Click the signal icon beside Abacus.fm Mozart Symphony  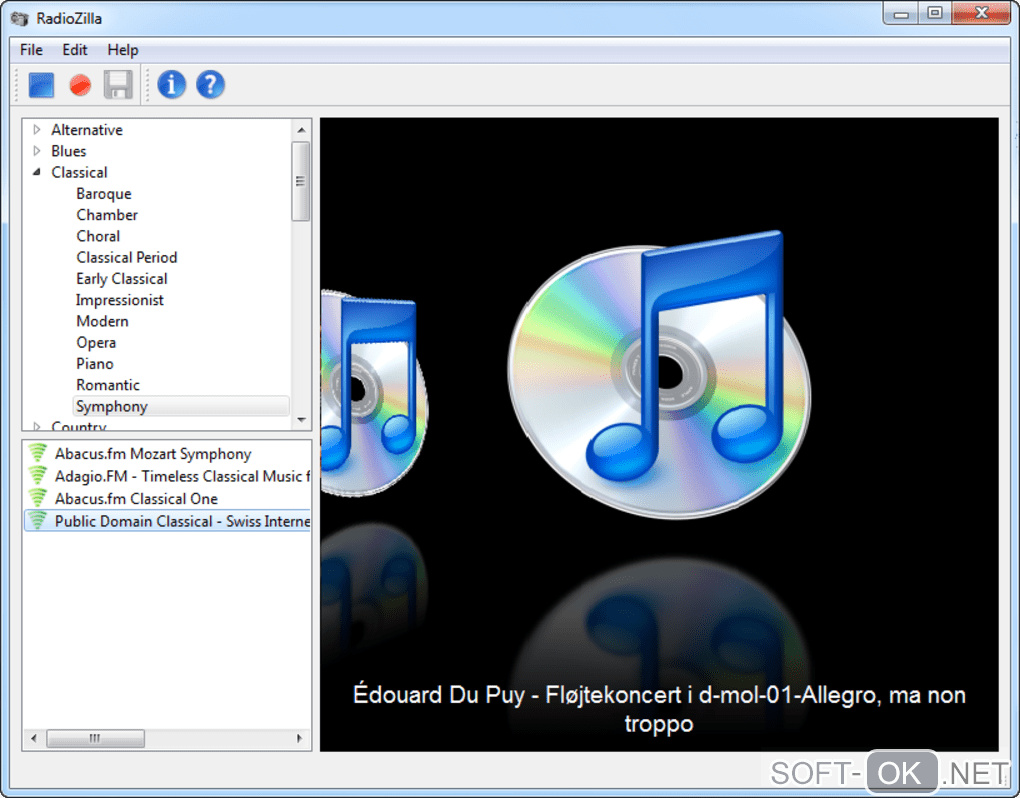pos(38,453)
